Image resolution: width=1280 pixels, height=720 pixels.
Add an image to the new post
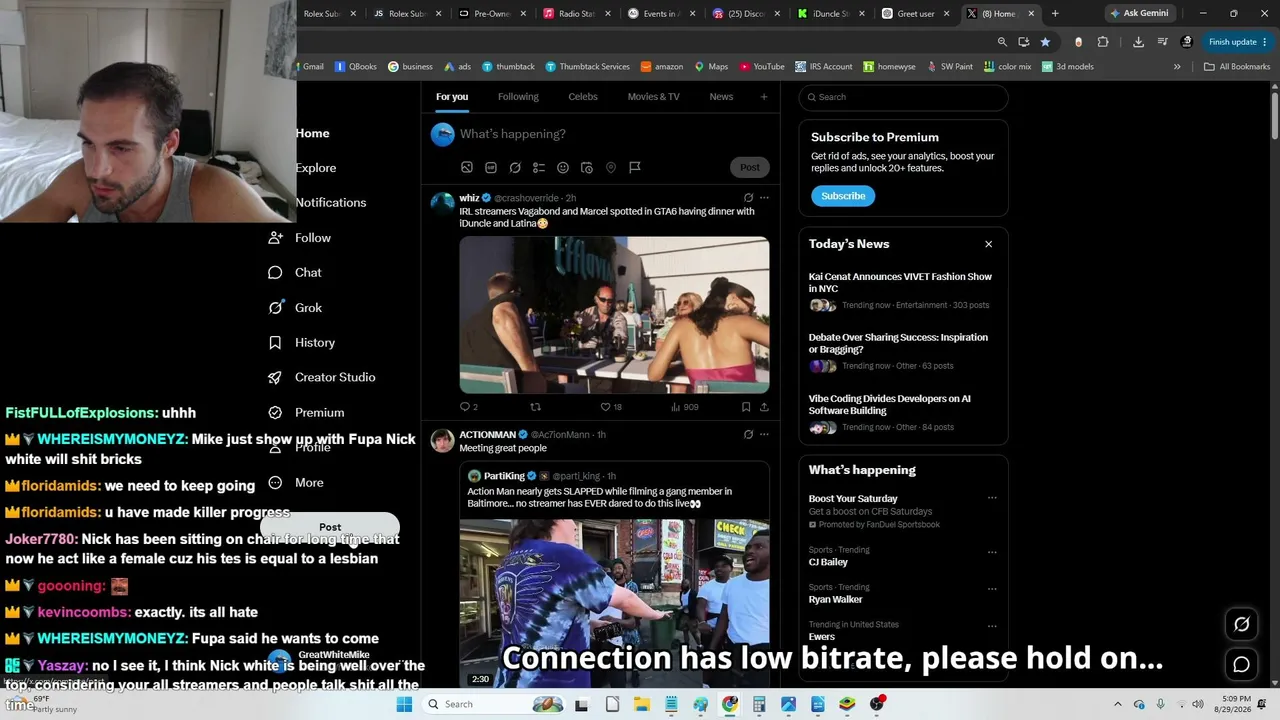467,168
